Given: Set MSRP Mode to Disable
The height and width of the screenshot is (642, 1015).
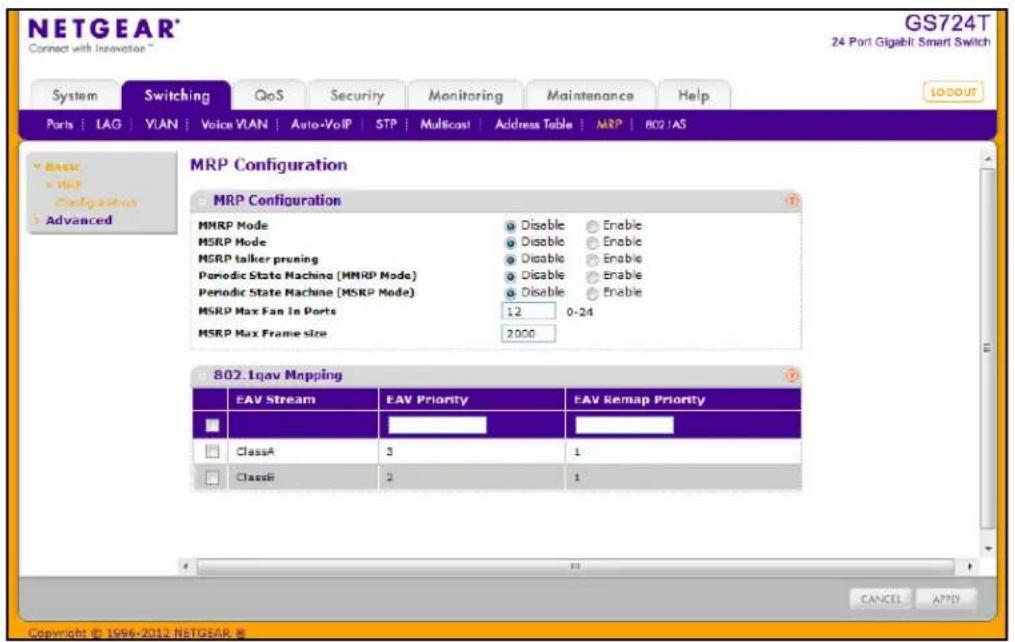Looking at the screenshot, I should pos(510,243).
